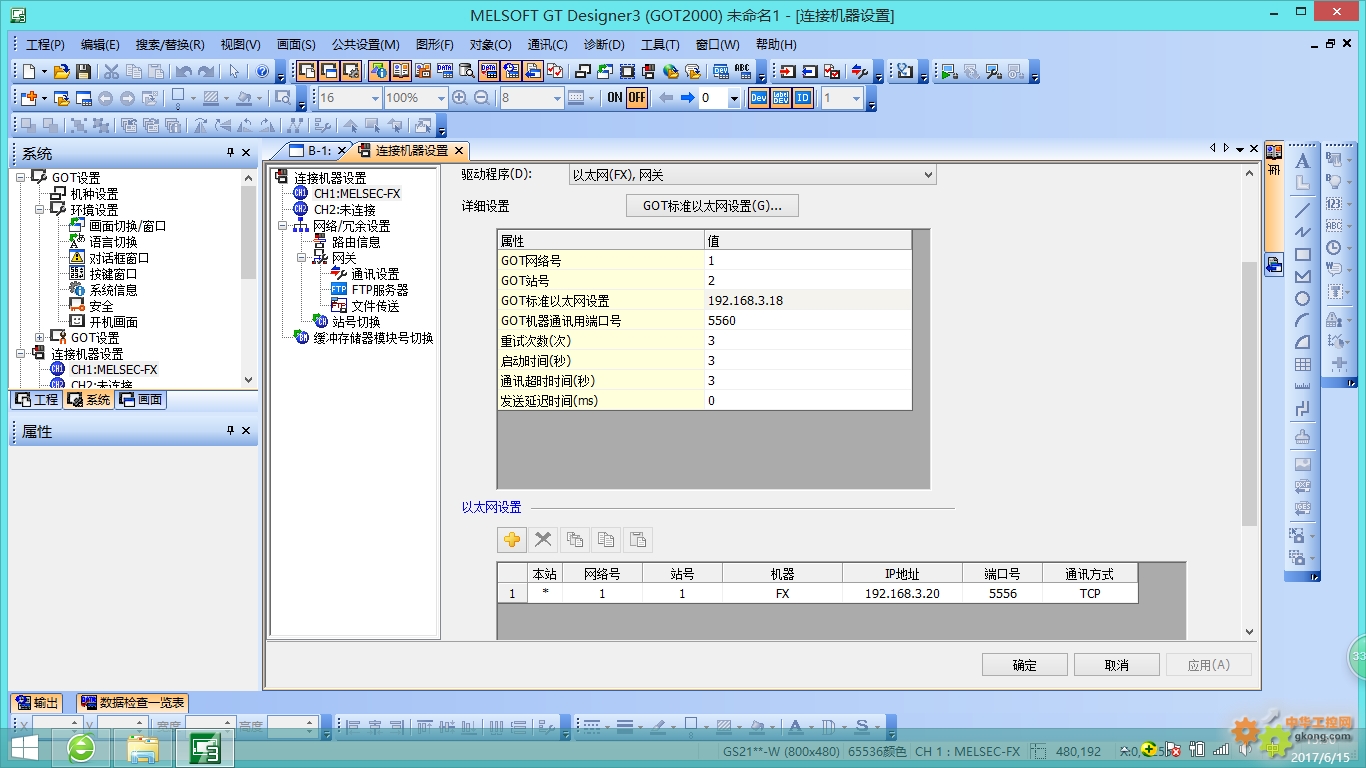This screenshot has width=1366, height=768.
Task: Select the Arc drawing tool
Action: 1302,321
